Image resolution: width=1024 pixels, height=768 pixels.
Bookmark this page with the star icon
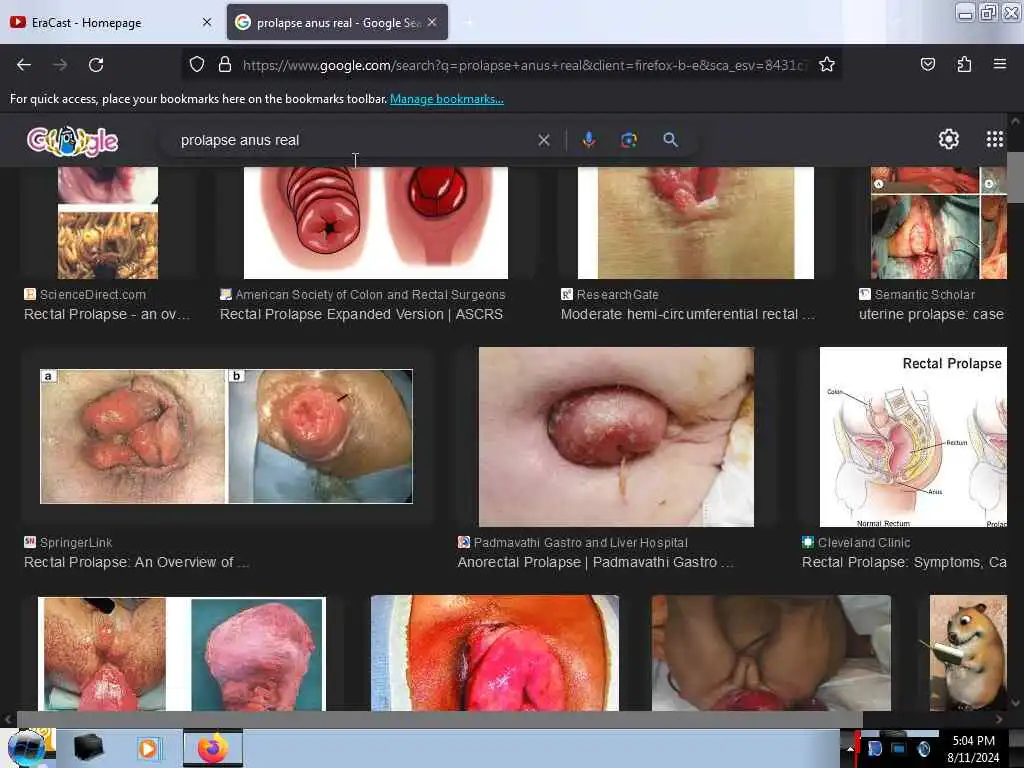(827, 64)
